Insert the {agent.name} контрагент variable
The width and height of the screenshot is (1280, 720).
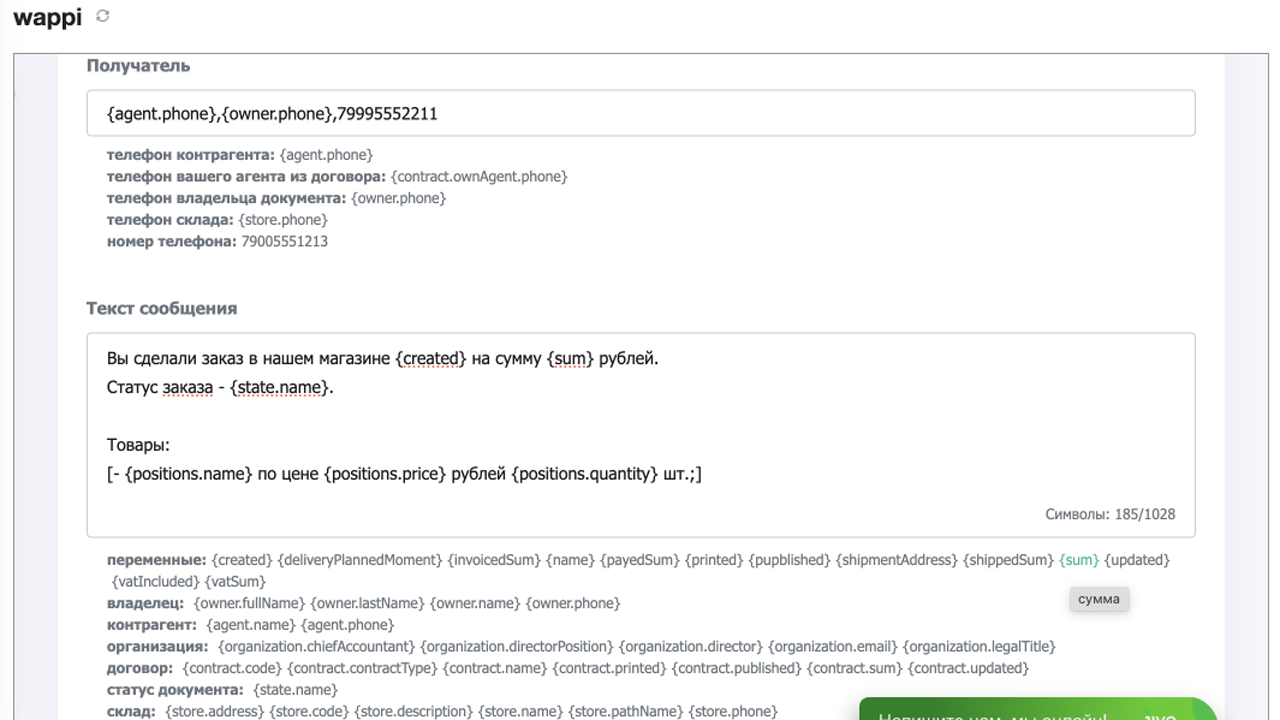click(250, 625)
